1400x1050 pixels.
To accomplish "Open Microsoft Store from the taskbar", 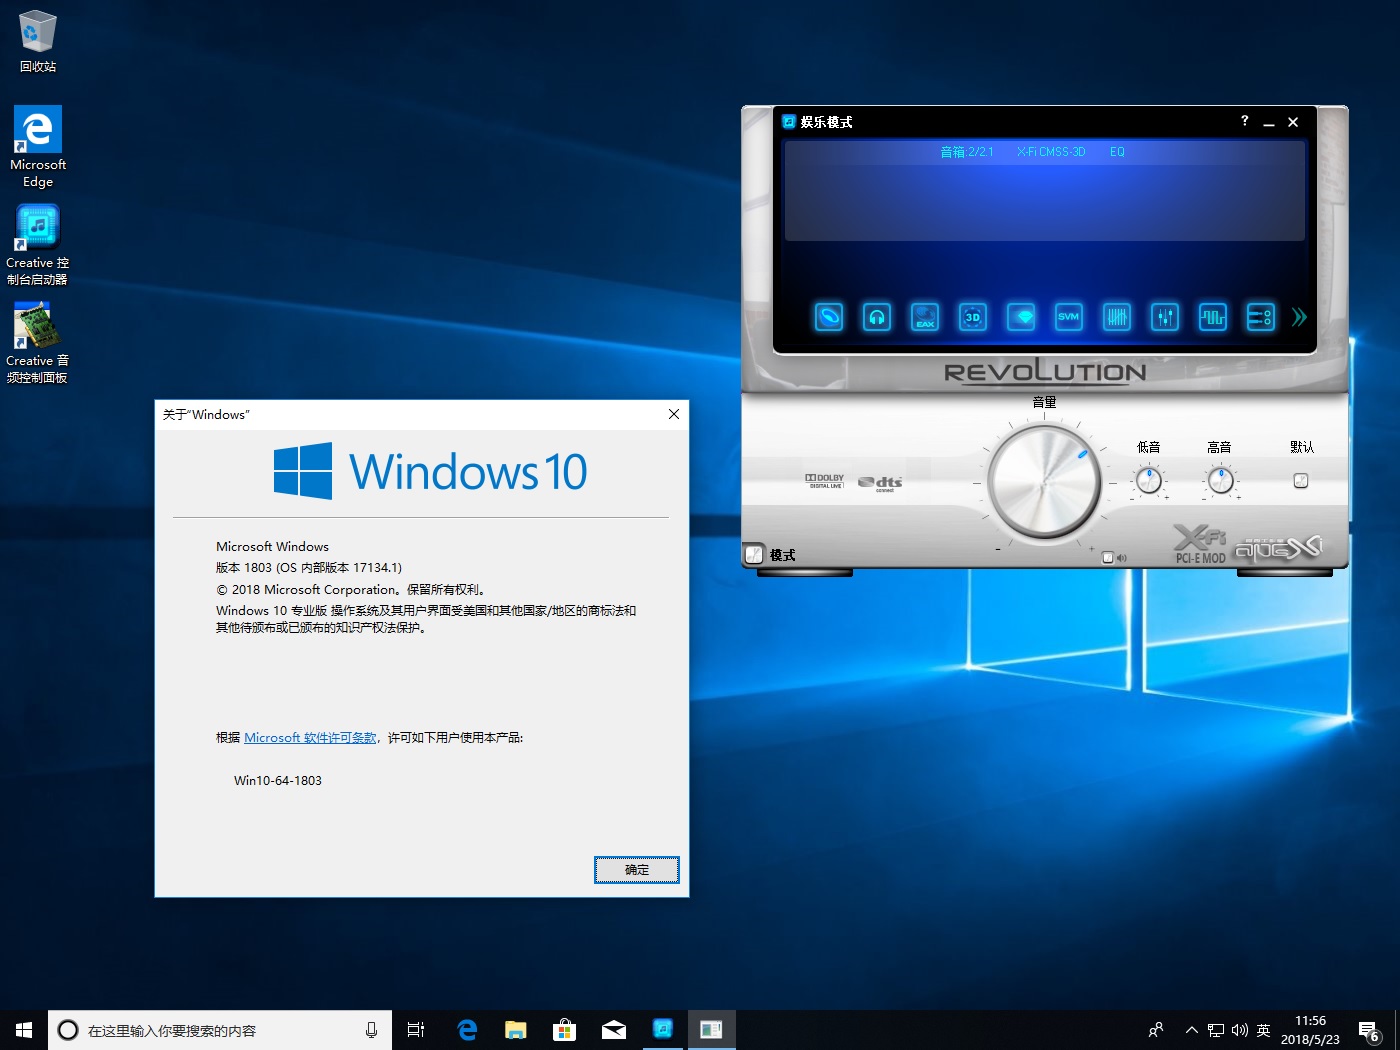I will click(564, 1030).
